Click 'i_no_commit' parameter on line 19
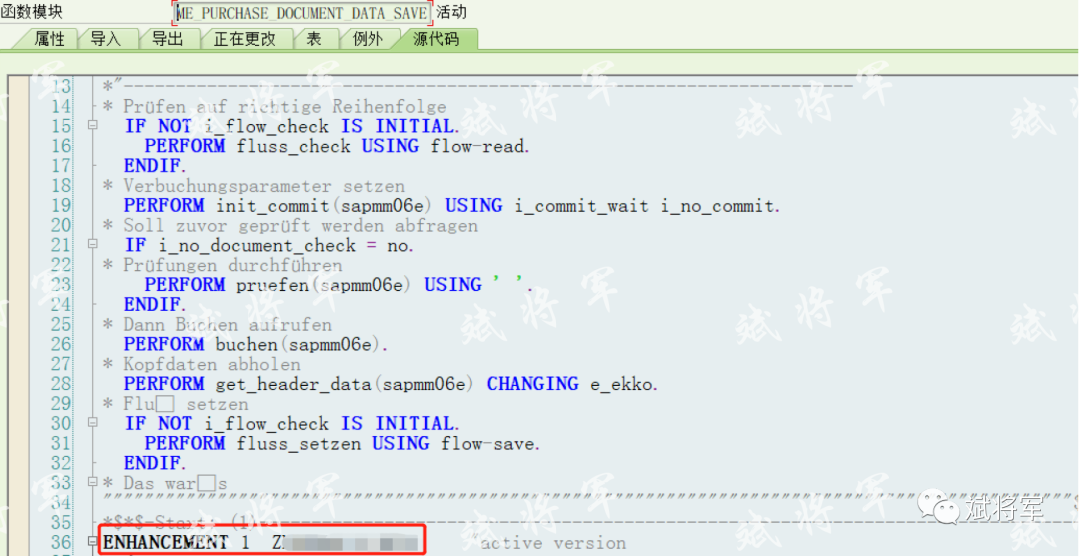Image resolution: width=1080 pixels, height=556 pixels. coord(720,206)
